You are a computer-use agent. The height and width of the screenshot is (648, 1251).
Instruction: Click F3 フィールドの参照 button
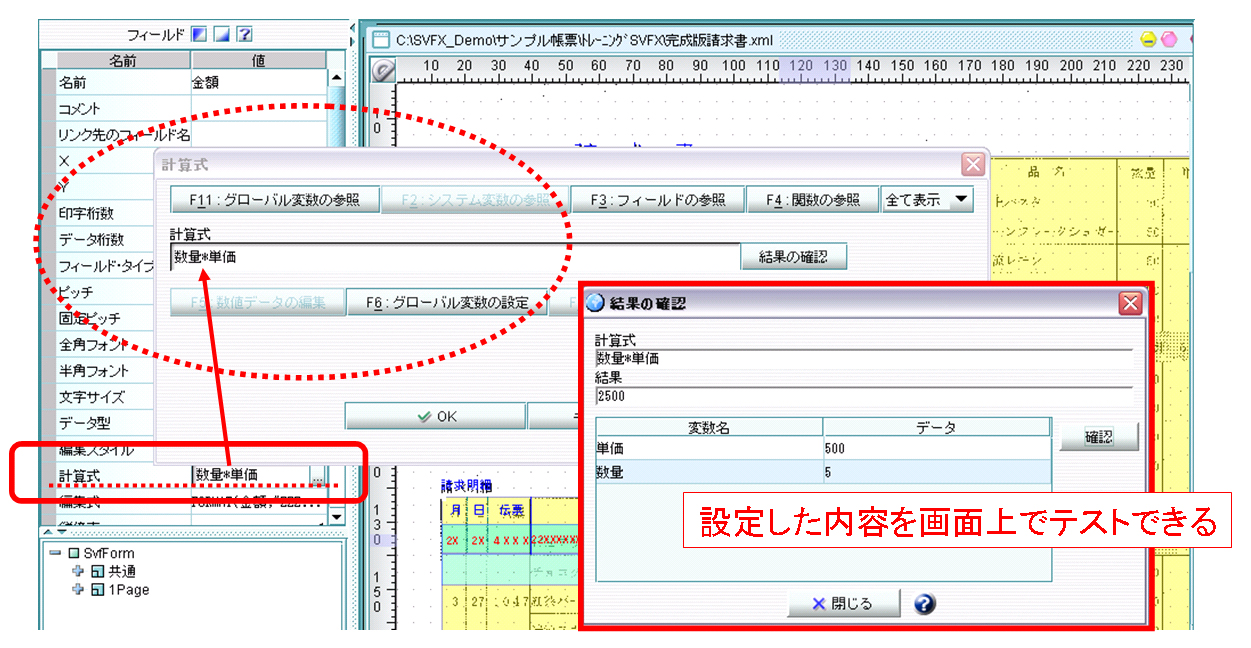(657, 200)
